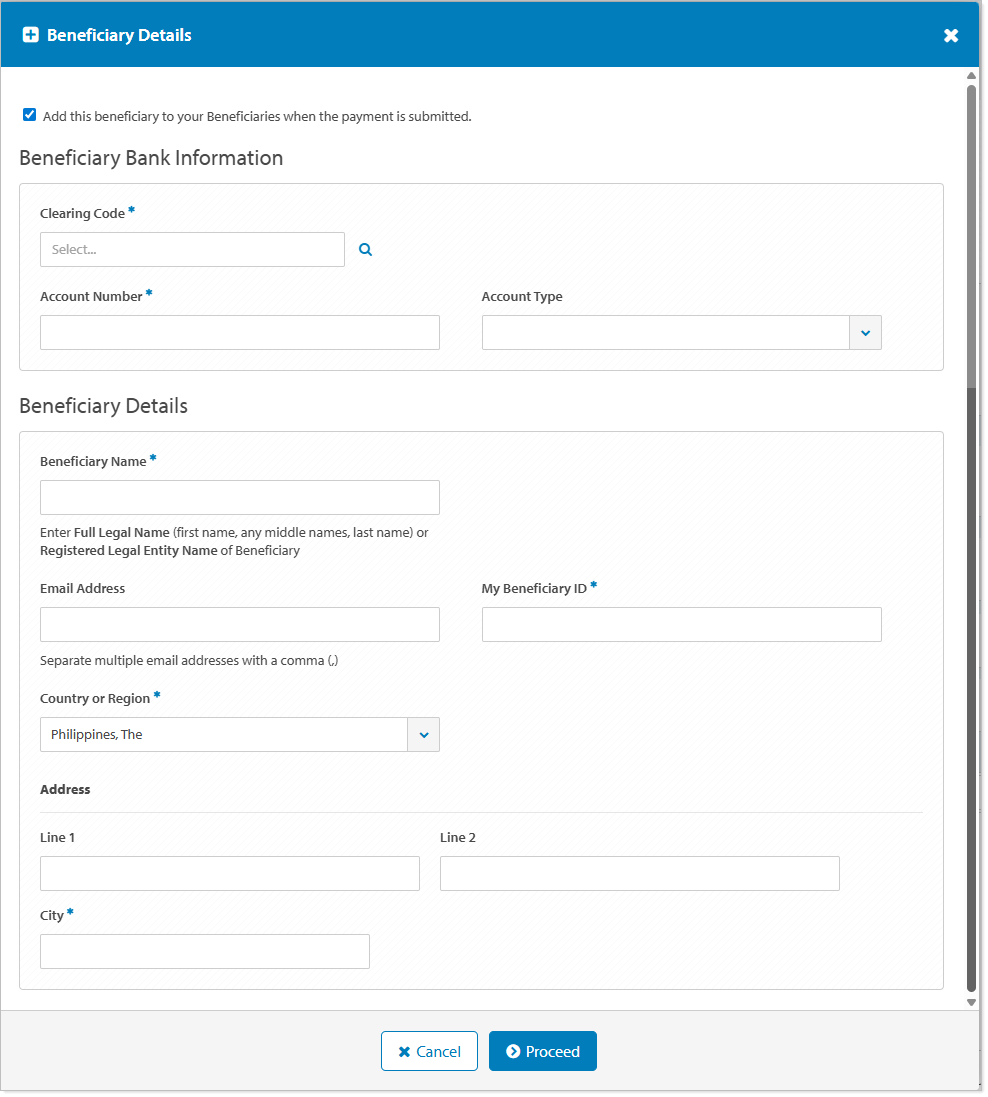Click into the Beneficiary Name field
988x1097 pixels.
240,497
